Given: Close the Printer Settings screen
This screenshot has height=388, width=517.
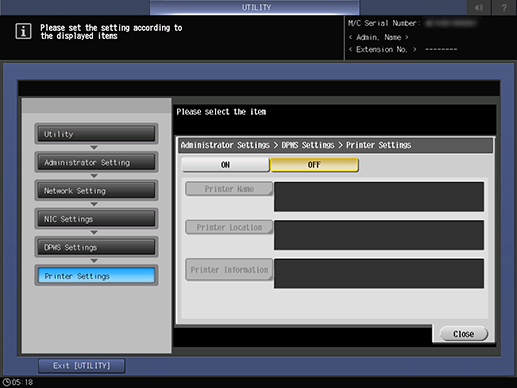Looking at the screenshot, I should point(464,334).
